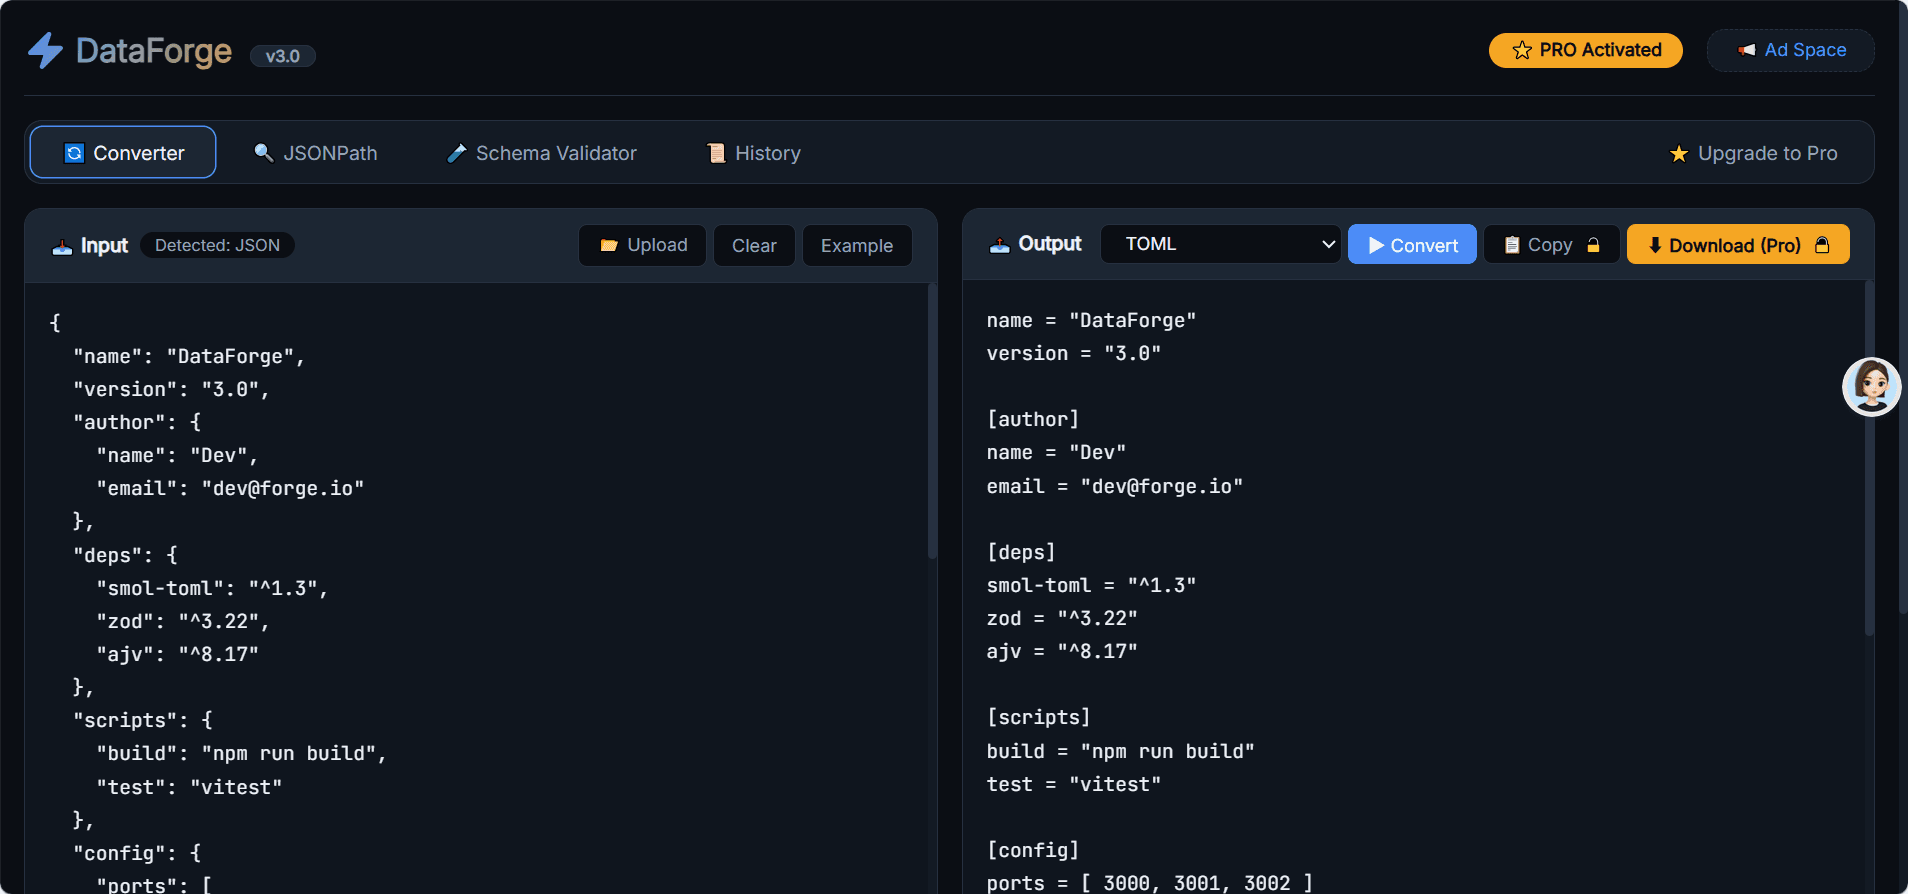This screenshot has height=894, width=1908.
Task: Click the Output panel tray icon
Action: pyautogui.click(x=999, y=245)
